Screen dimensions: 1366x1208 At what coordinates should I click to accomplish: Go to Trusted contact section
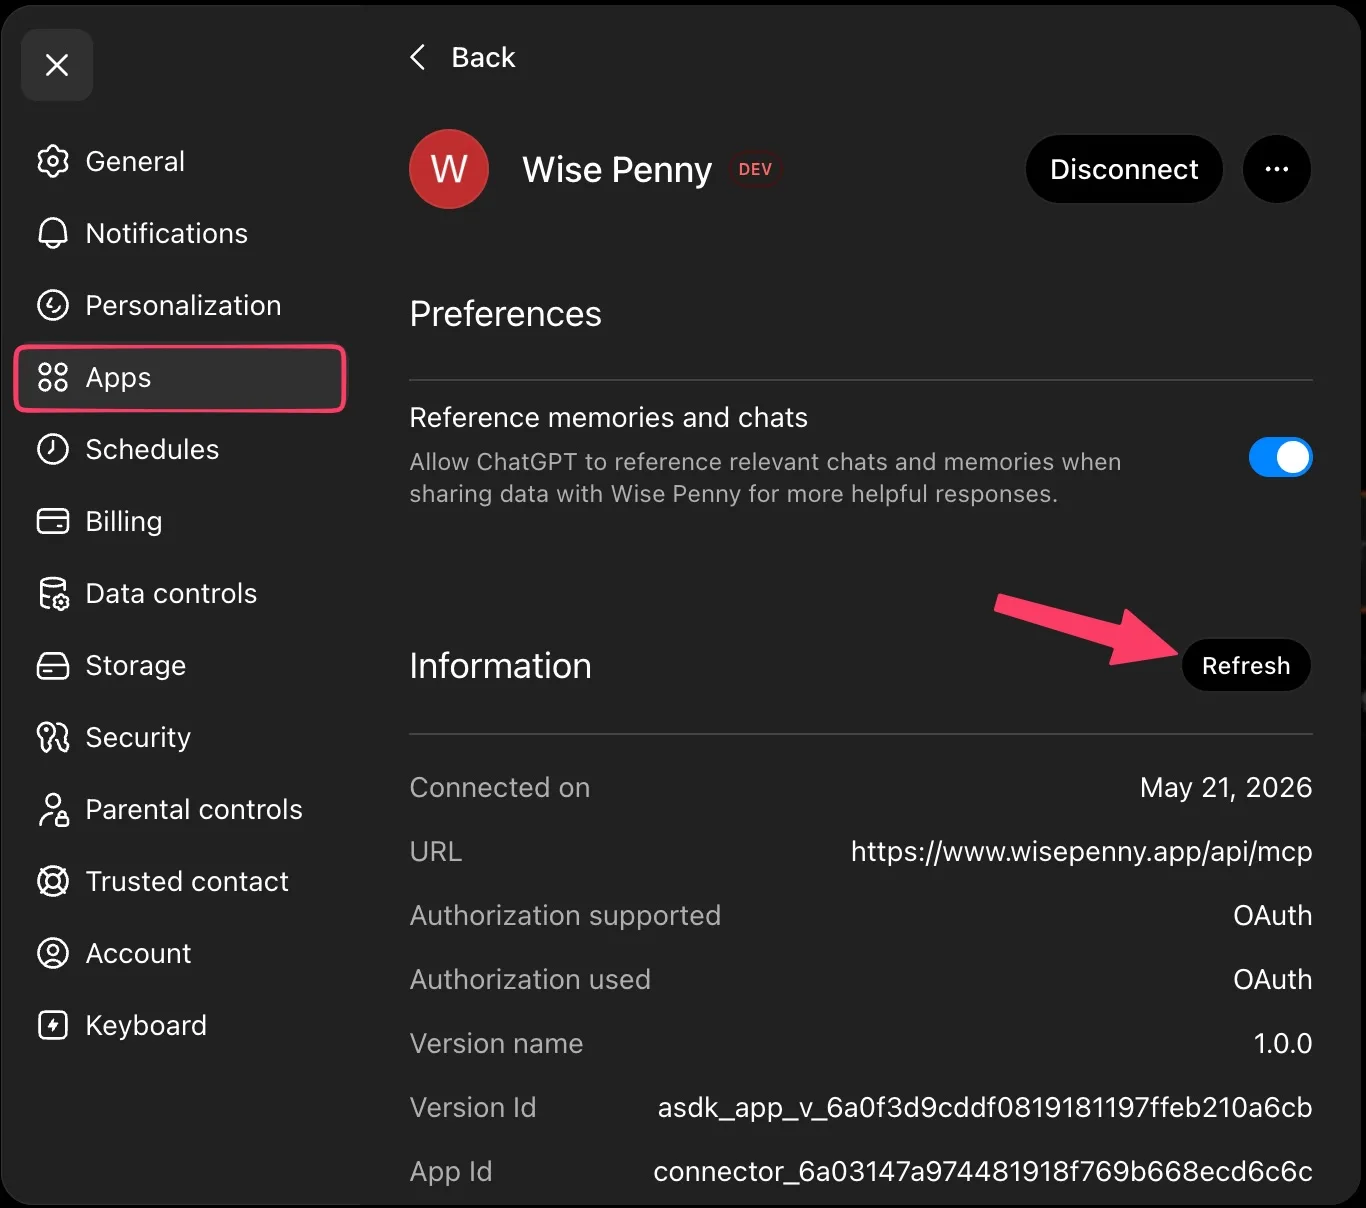point(180,881)
